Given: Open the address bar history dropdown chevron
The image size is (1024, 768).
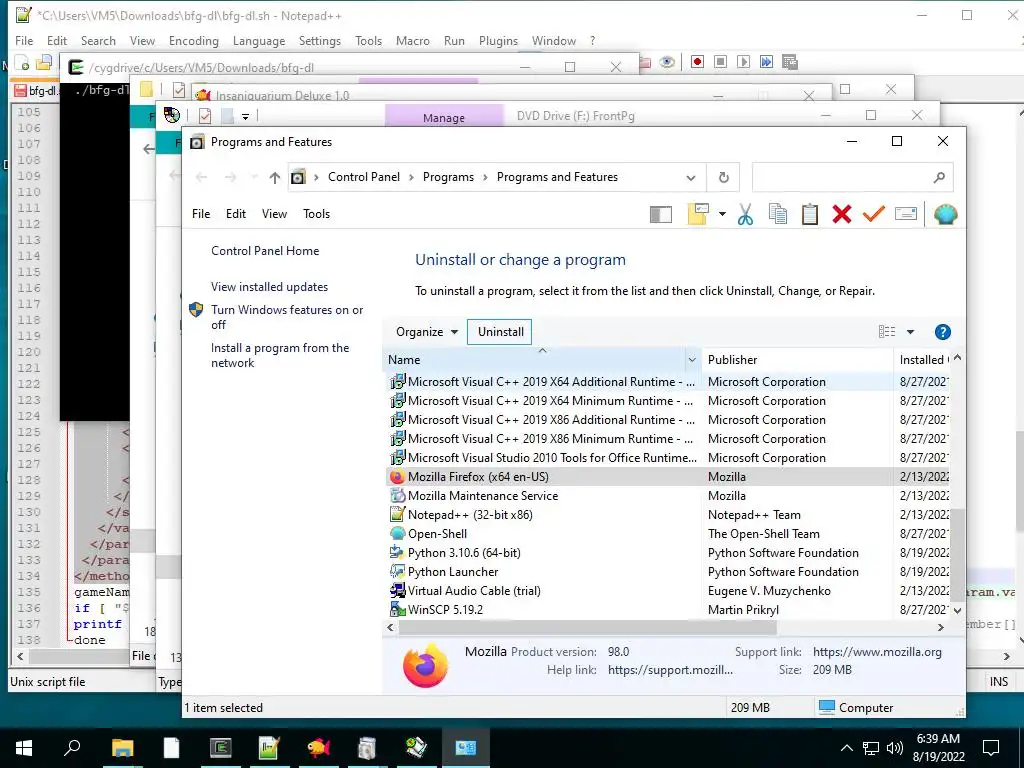Looking at the screenshot, I should 690,178.
